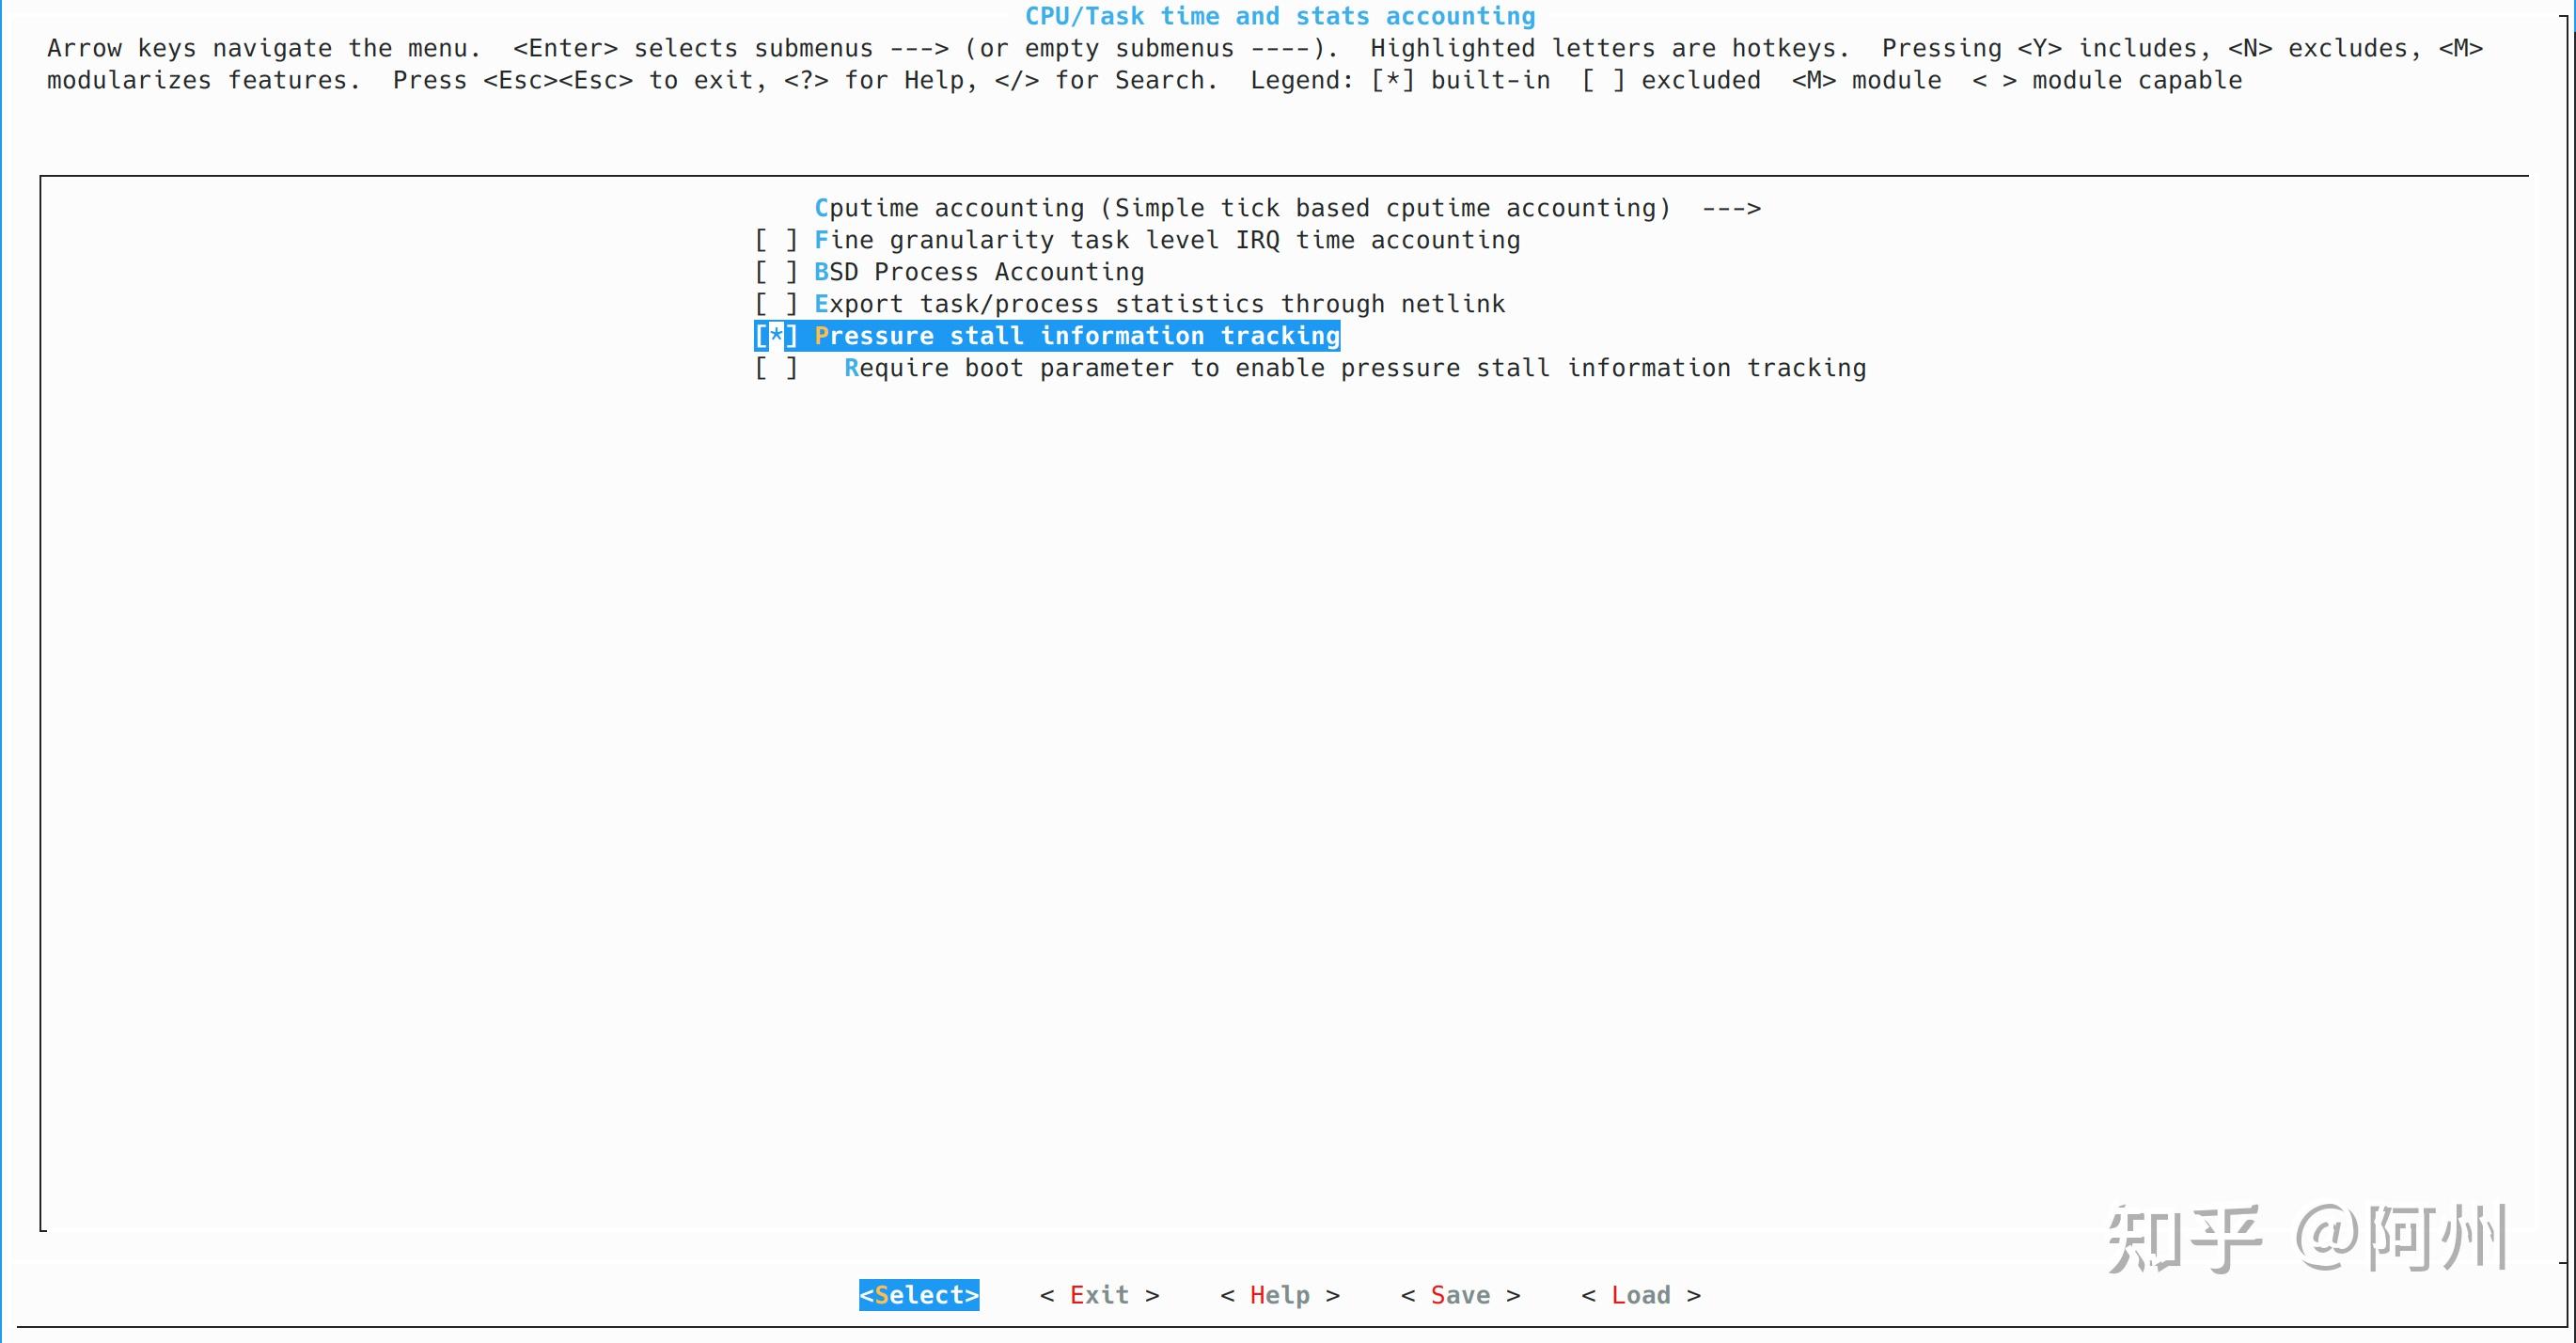Load a saved kernel configuration

click(x=1640, y=1294)
